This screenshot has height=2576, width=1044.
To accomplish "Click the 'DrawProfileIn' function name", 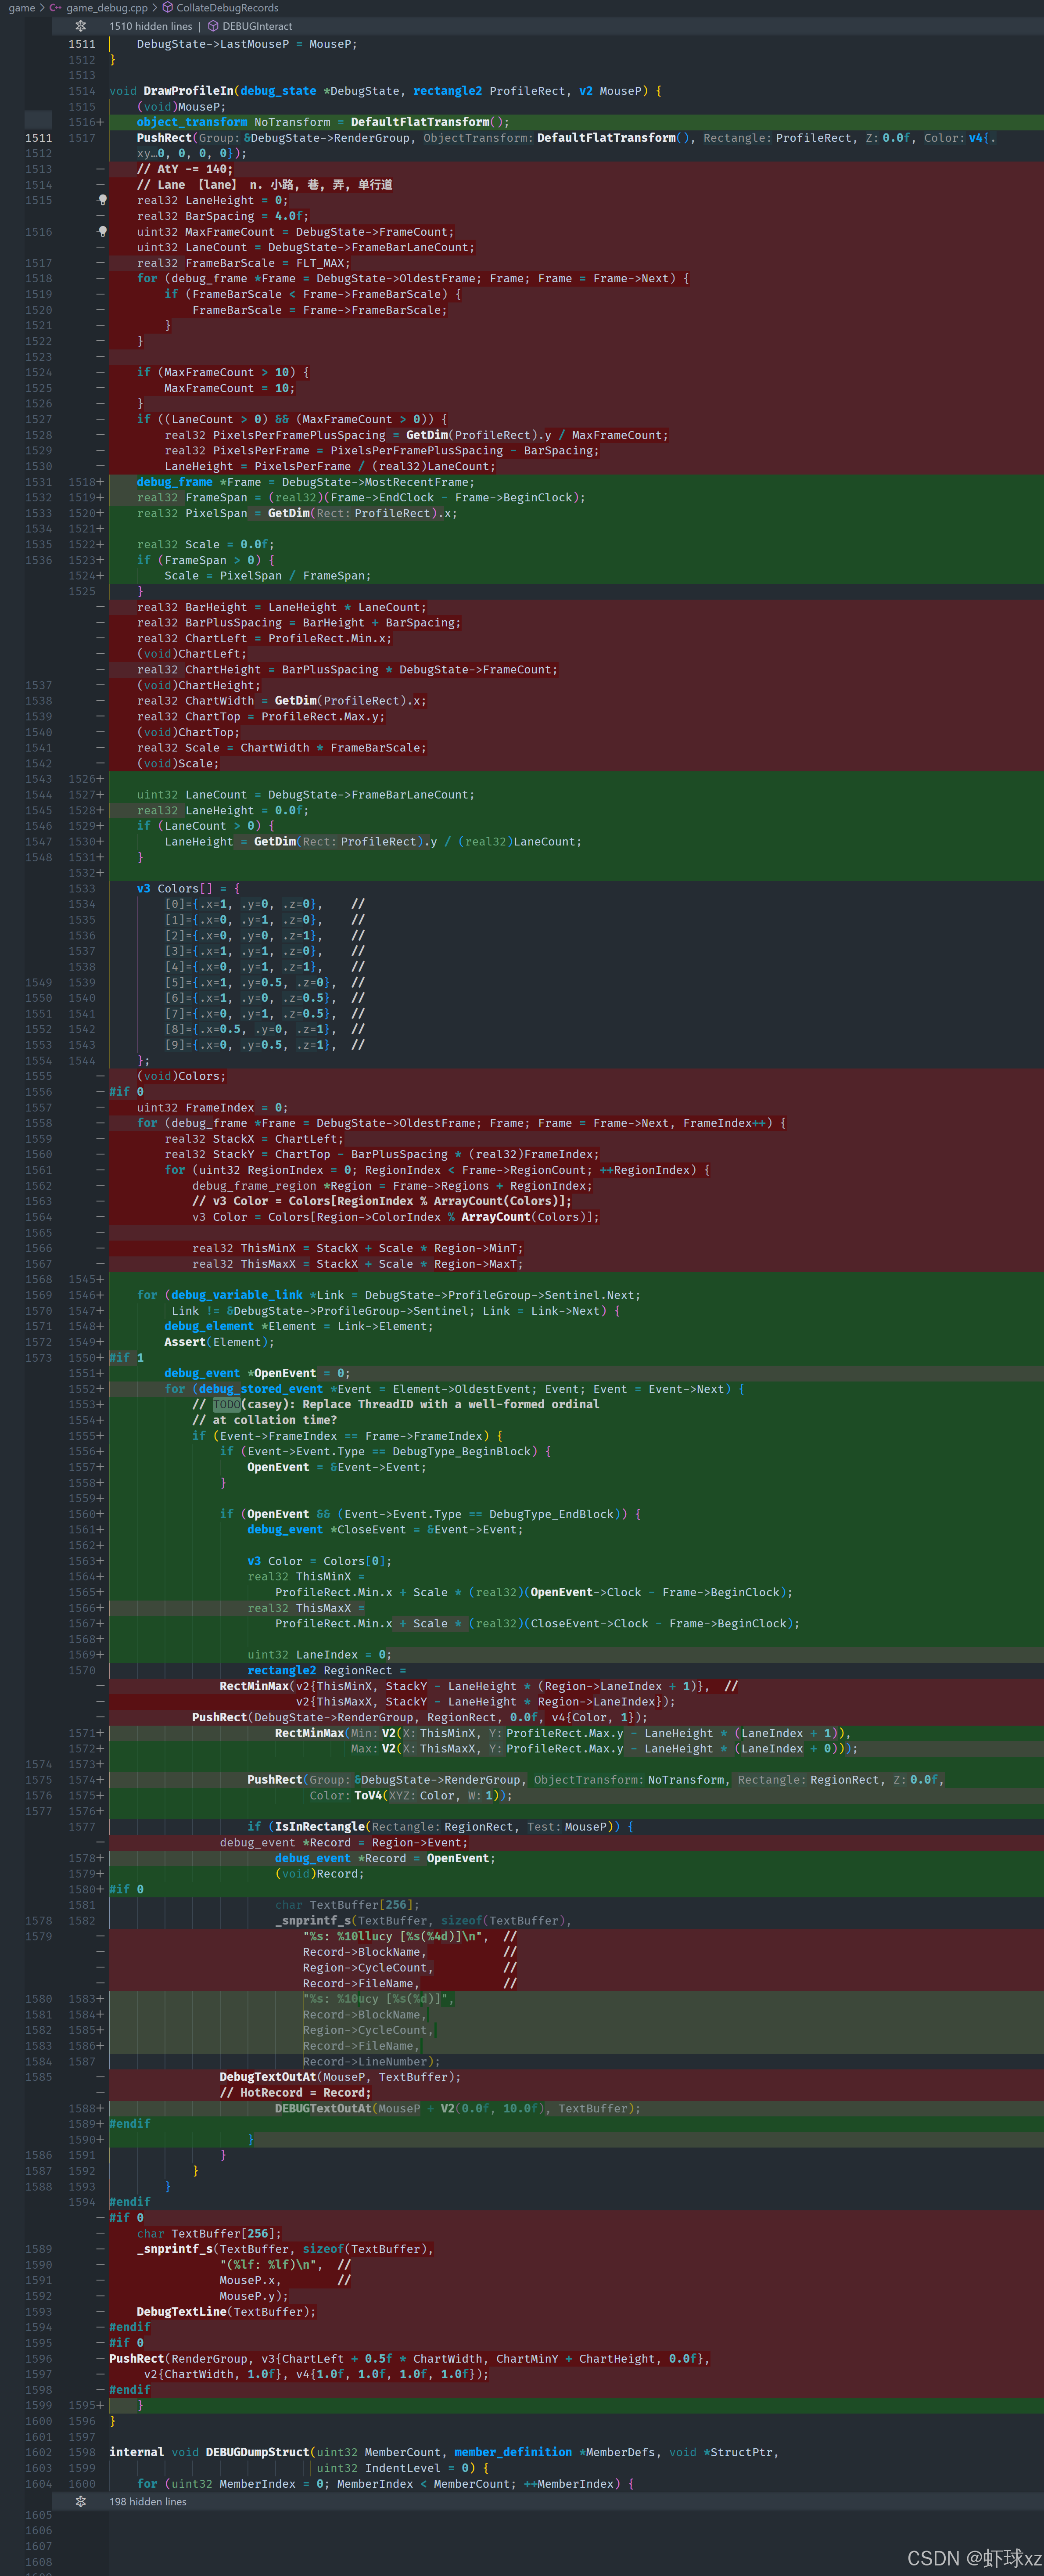I will pyautogui.click(x=188, y=91).
